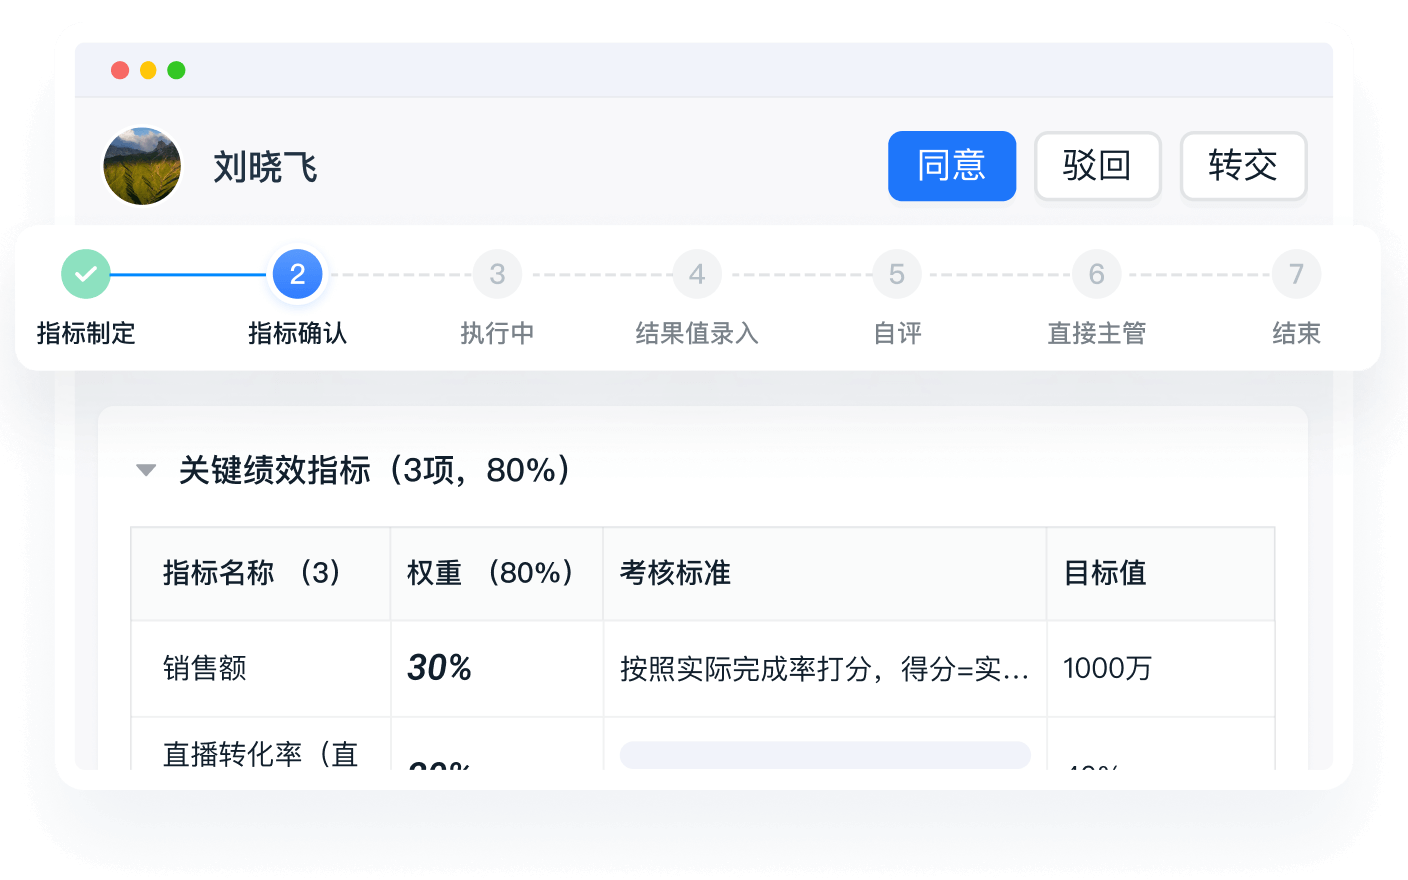Click the 1000万 target value cell
The height and width of the screenshot is (880, 1408).
coord(1107,668)
